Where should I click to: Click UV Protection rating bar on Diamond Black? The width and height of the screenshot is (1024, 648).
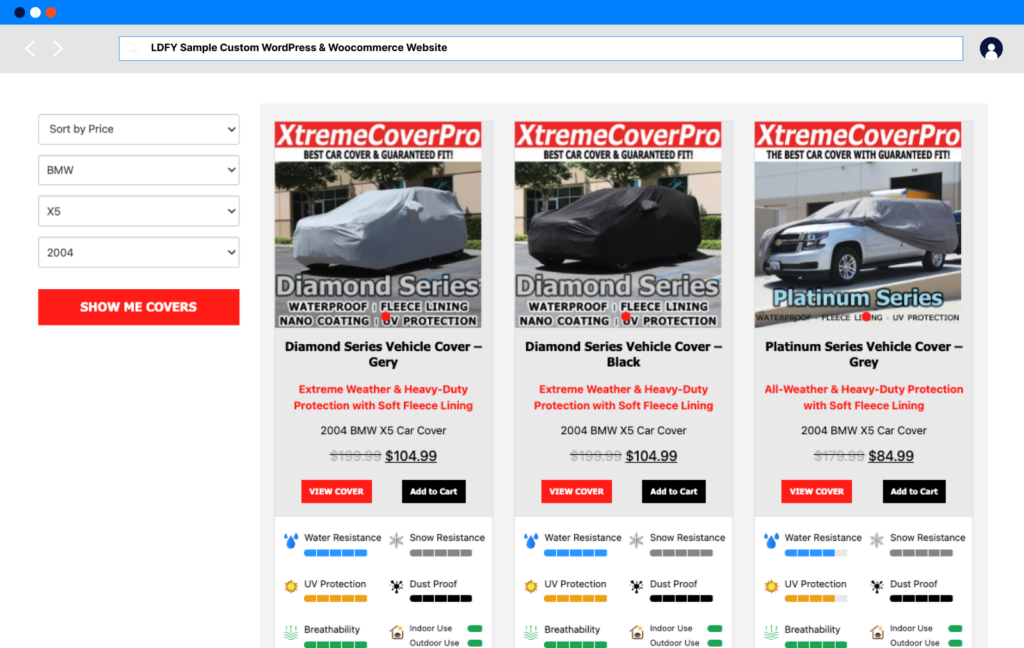pyautogui.click(x=576, y=599)
